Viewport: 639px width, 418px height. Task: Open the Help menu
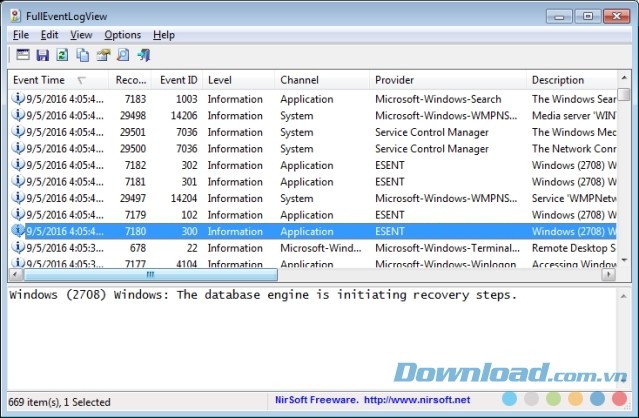click(x=163, y=35)
